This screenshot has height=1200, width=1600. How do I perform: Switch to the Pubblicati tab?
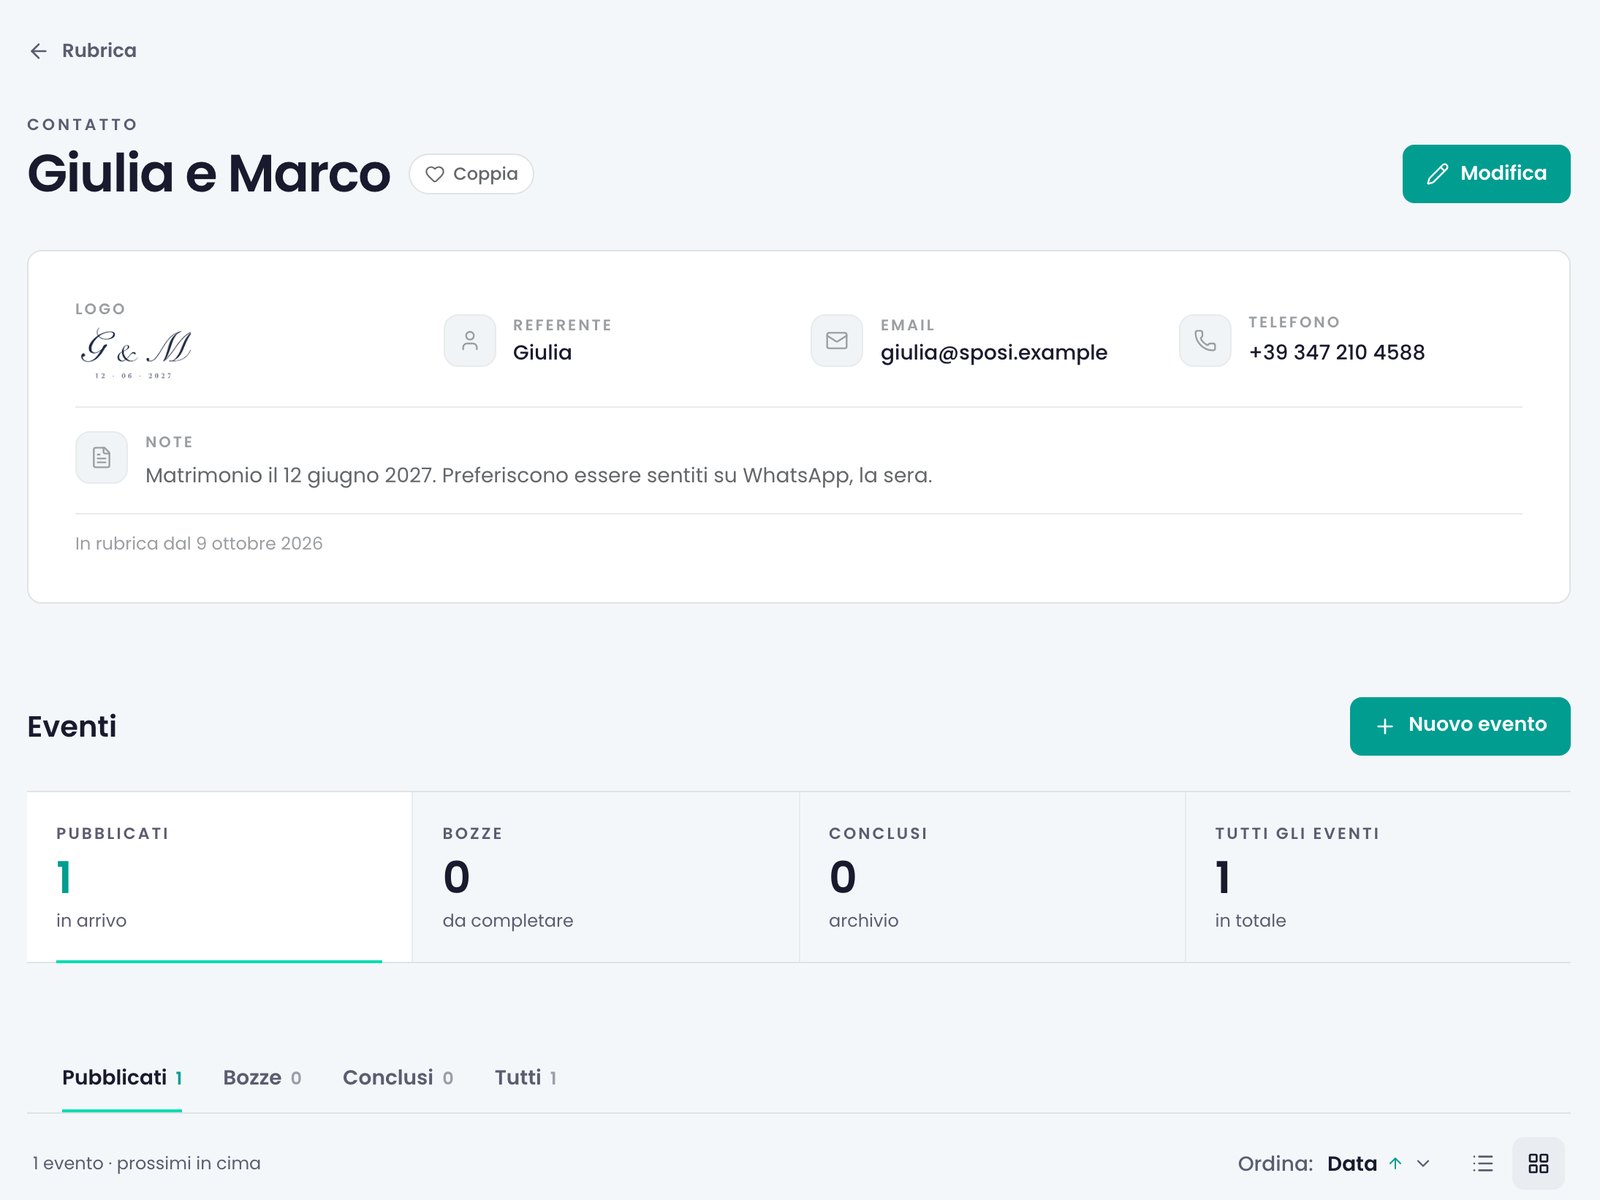tap(122, 1078)
